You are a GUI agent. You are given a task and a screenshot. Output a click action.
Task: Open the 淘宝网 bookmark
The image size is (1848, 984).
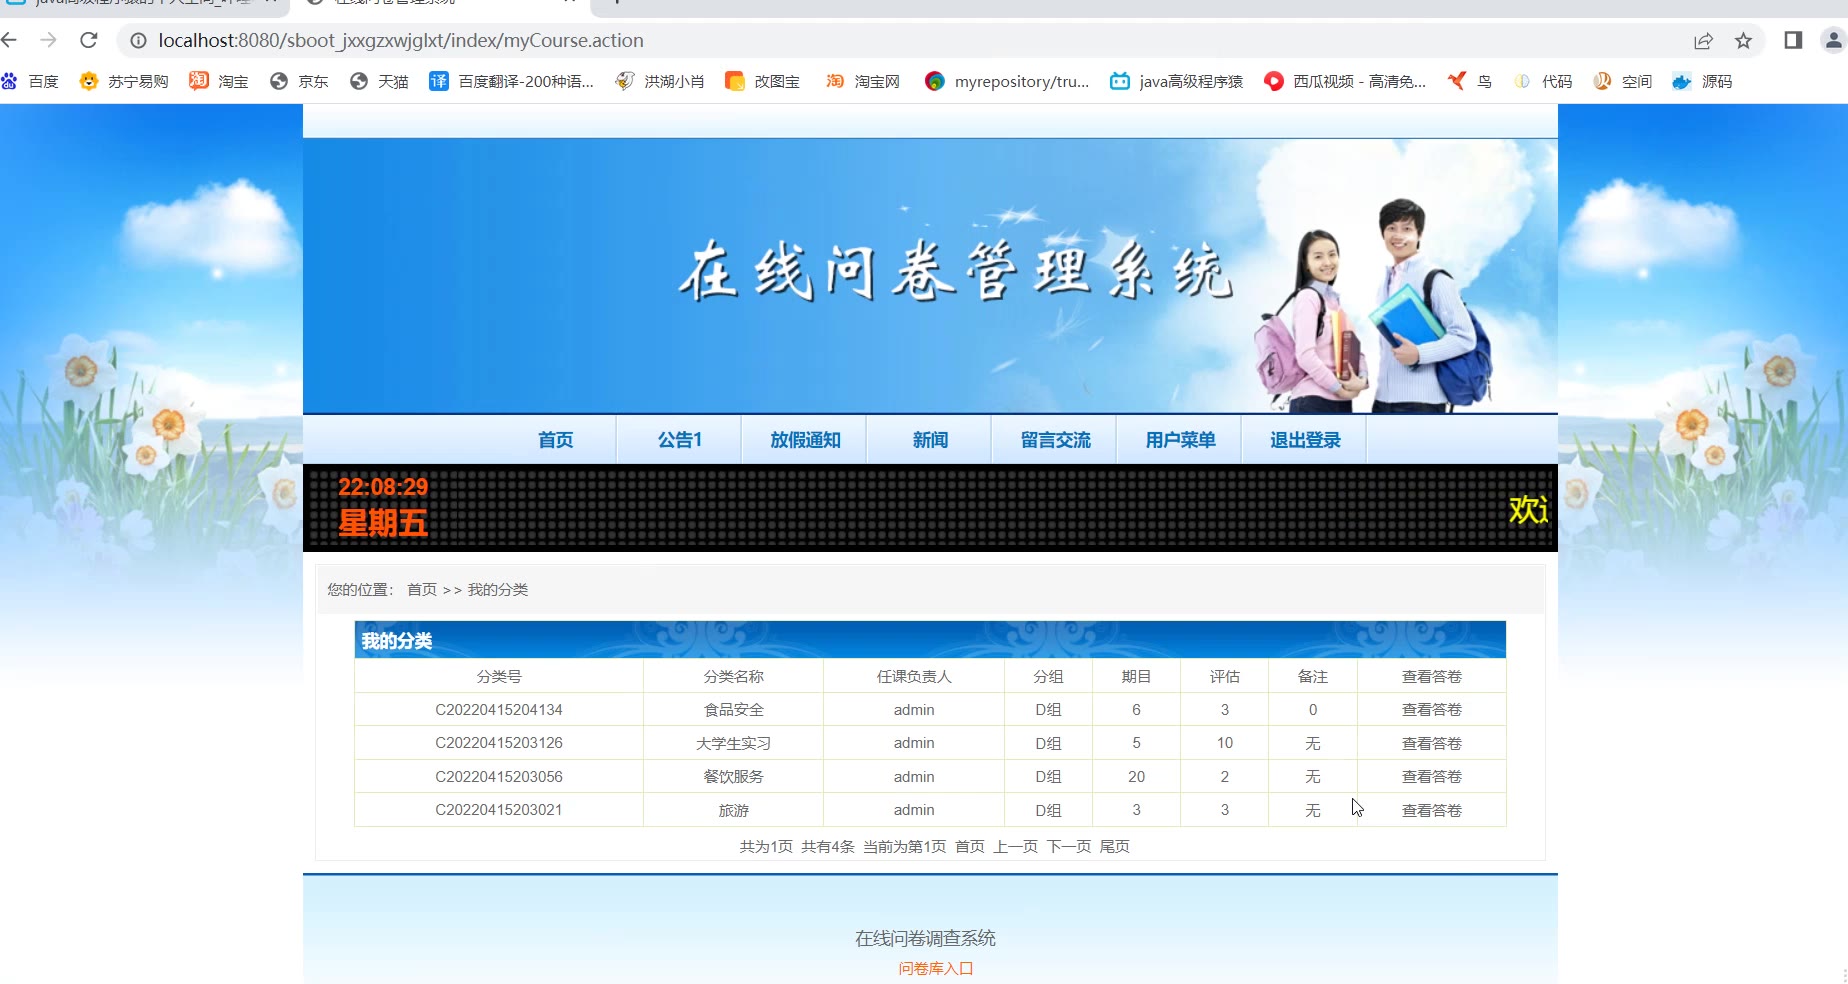pos(862,81)
